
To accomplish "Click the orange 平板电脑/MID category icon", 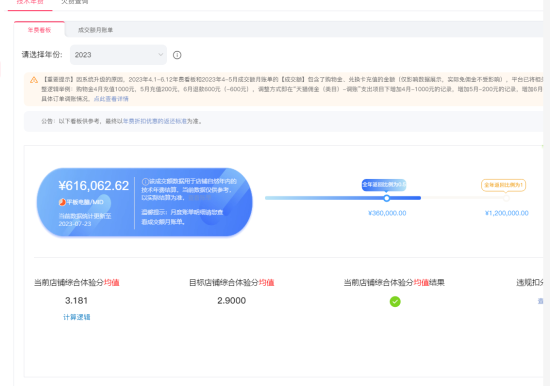I will point(62,202).
